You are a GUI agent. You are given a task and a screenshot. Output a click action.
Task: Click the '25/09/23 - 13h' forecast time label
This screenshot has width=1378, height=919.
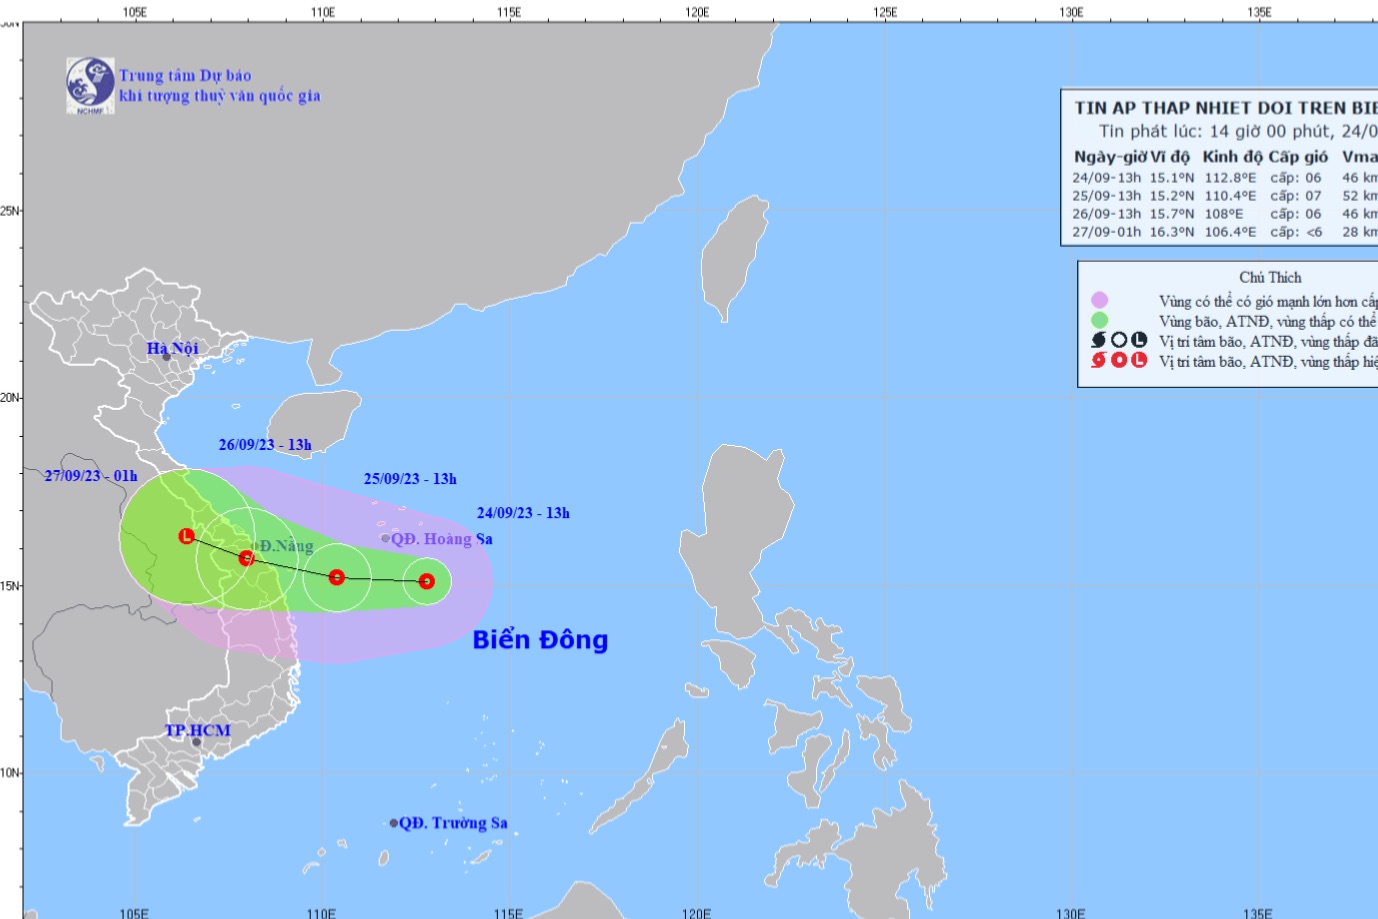(410, 479)
